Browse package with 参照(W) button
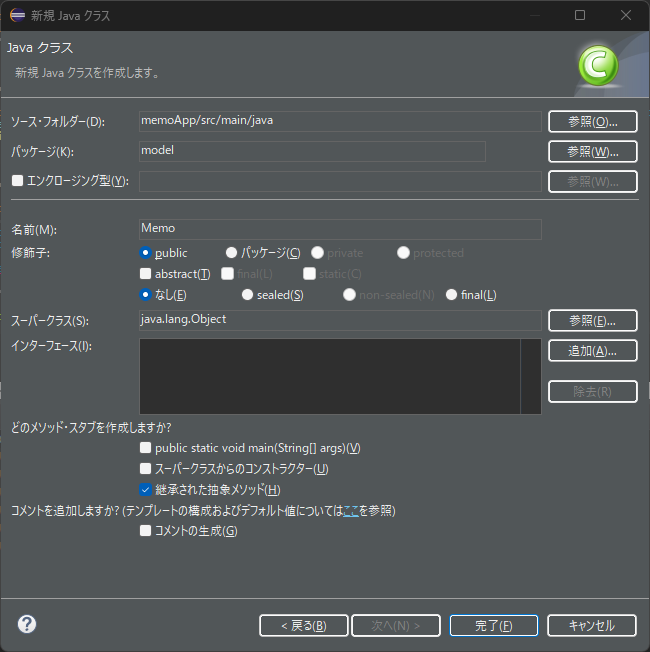 (x=593, y=151)
